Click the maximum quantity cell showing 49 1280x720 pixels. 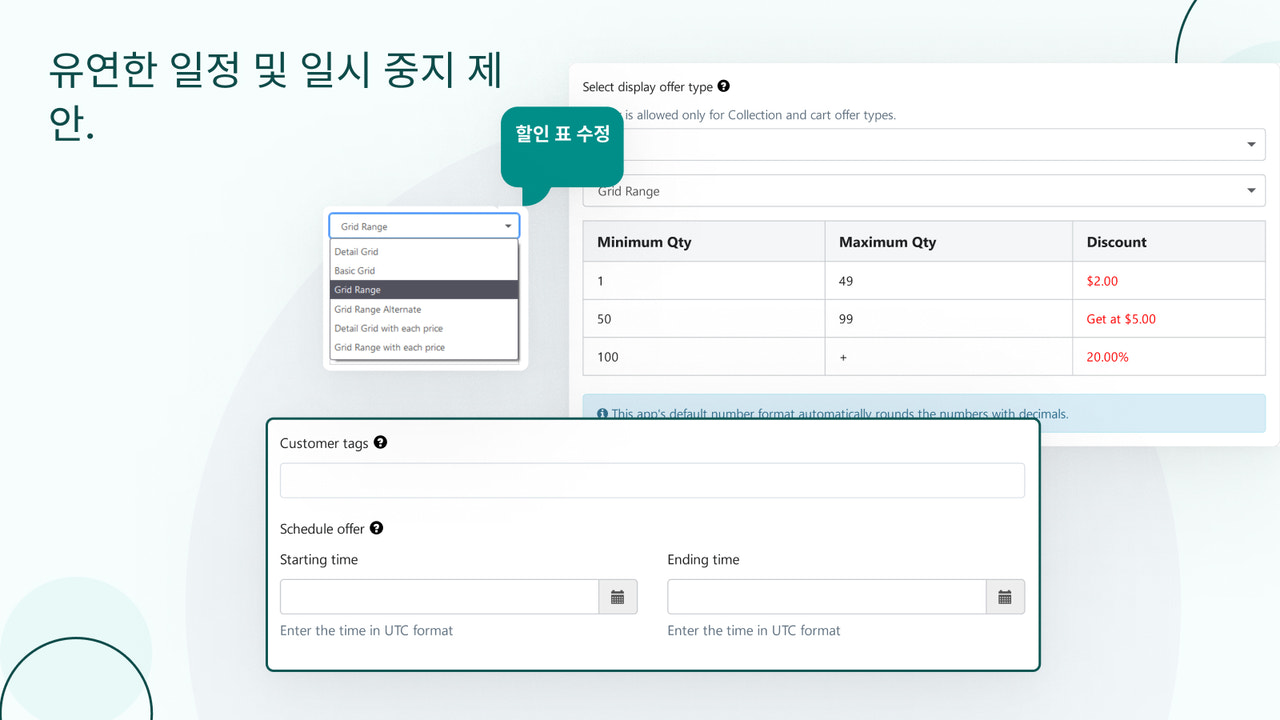pos(949,281)
